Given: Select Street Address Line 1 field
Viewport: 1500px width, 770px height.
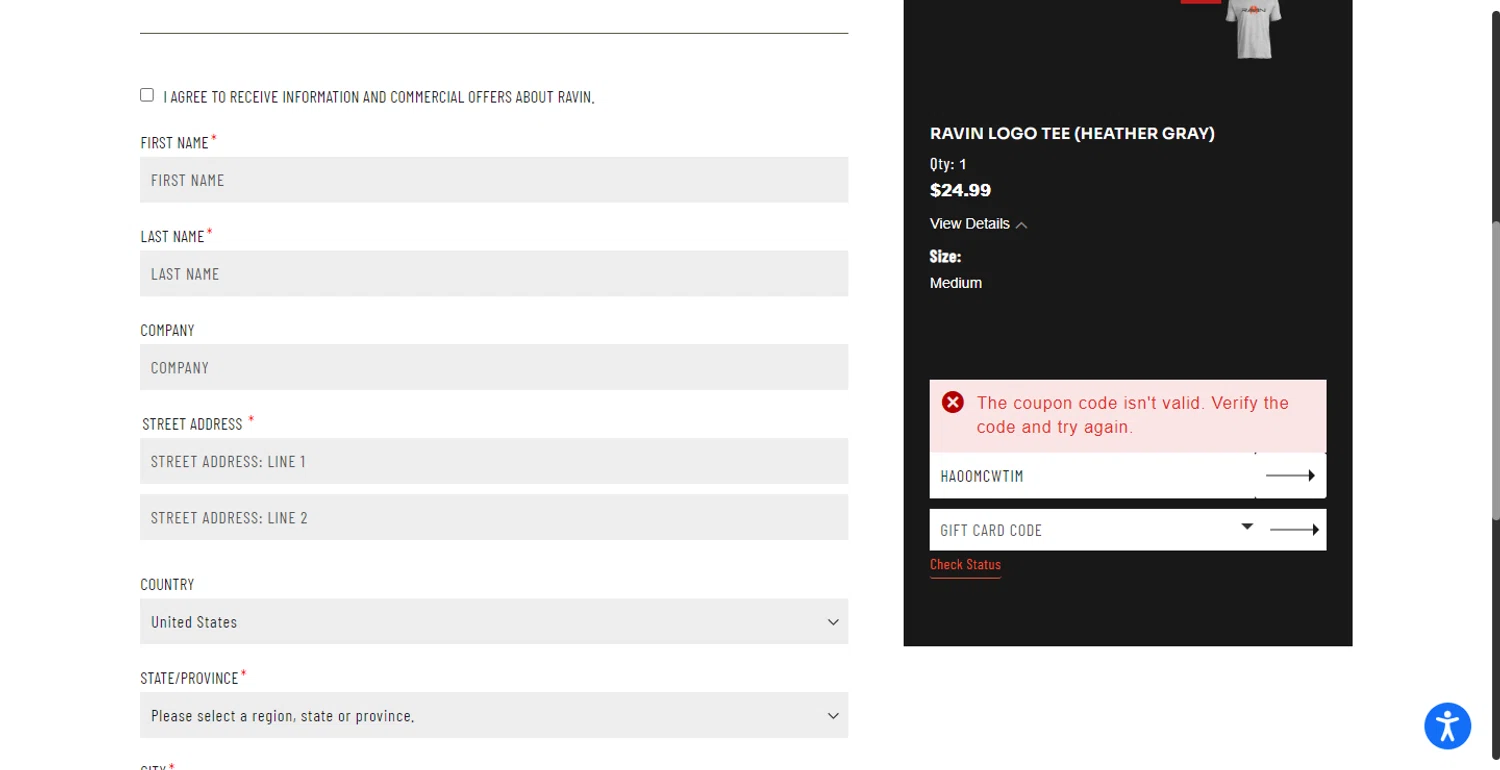Looking at the screenshot, I should (x=494, y=462).
